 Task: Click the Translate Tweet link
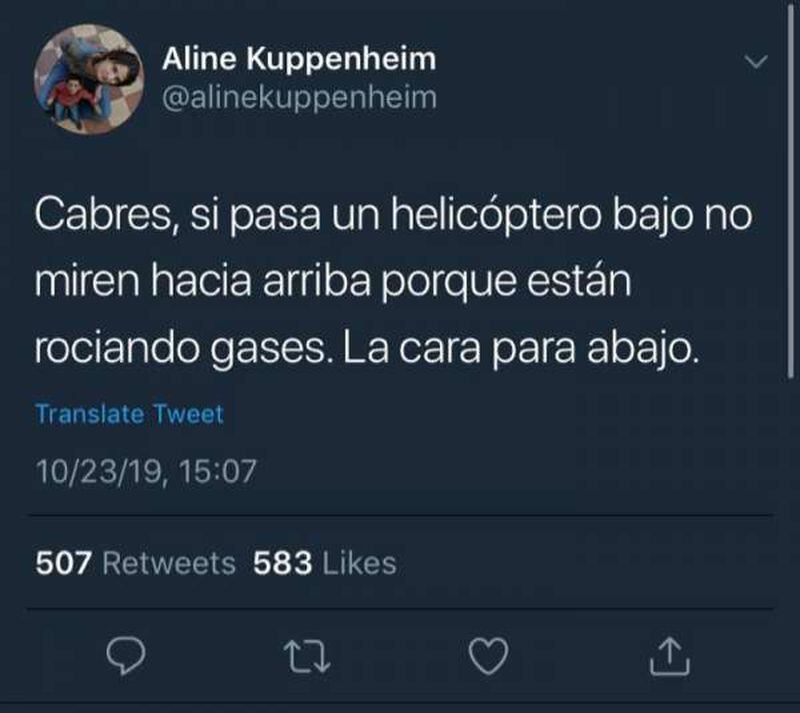(x=130, y=414)
